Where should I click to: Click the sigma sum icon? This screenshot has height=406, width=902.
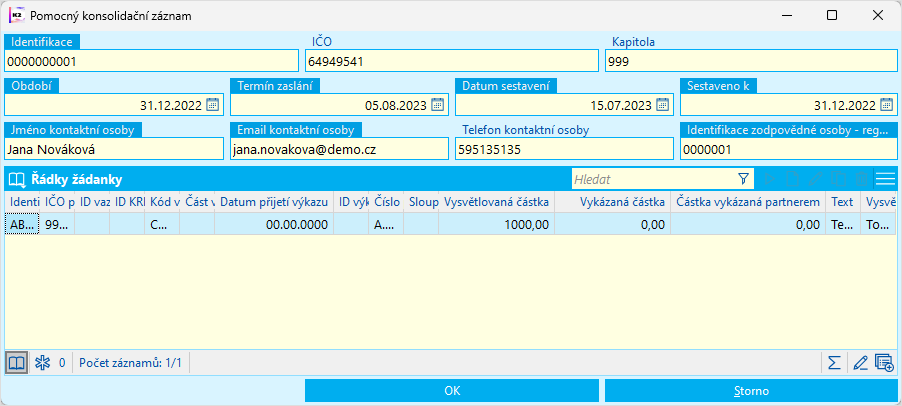834,363
